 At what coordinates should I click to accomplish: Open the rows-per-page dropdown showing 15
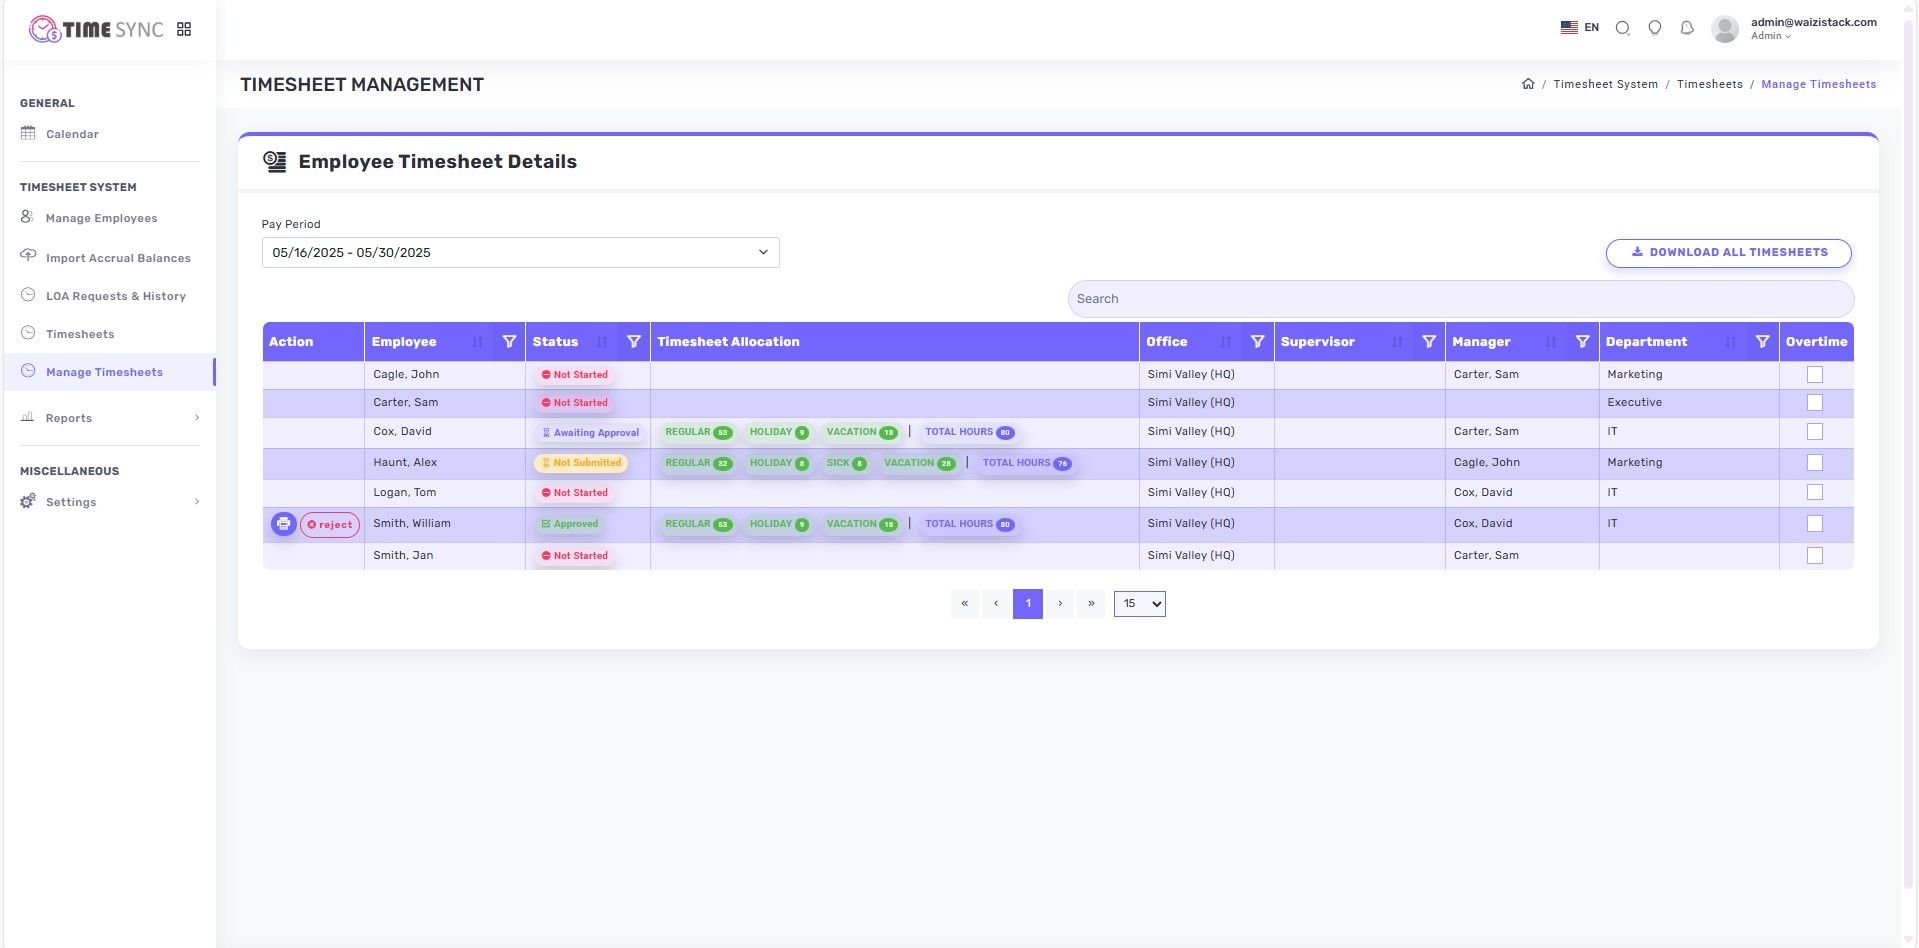click(1139, 604)
